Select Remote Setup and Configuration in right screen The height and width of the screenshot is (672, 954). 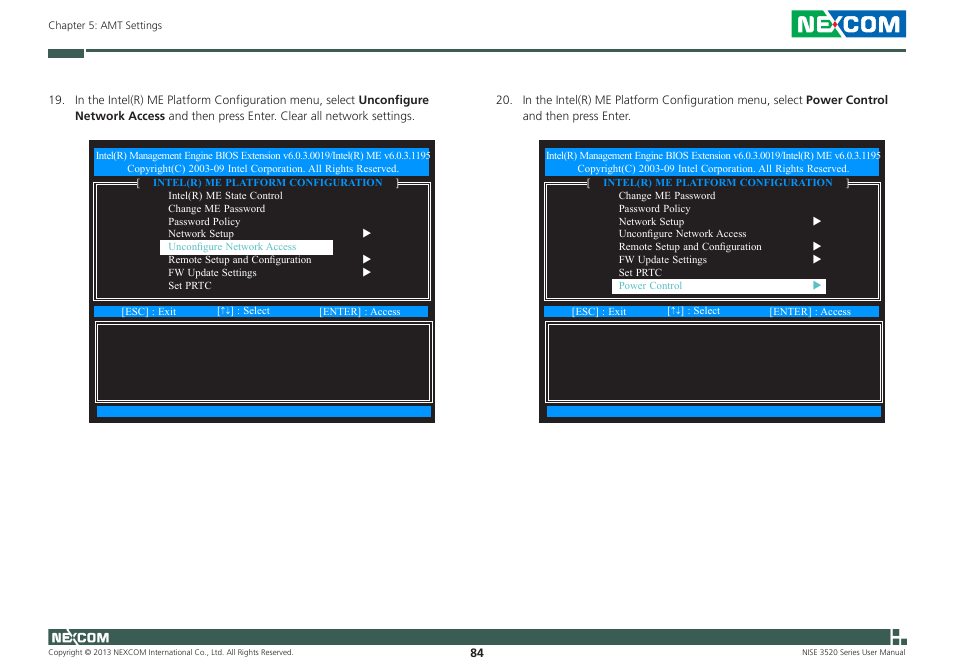coord(690,247)
